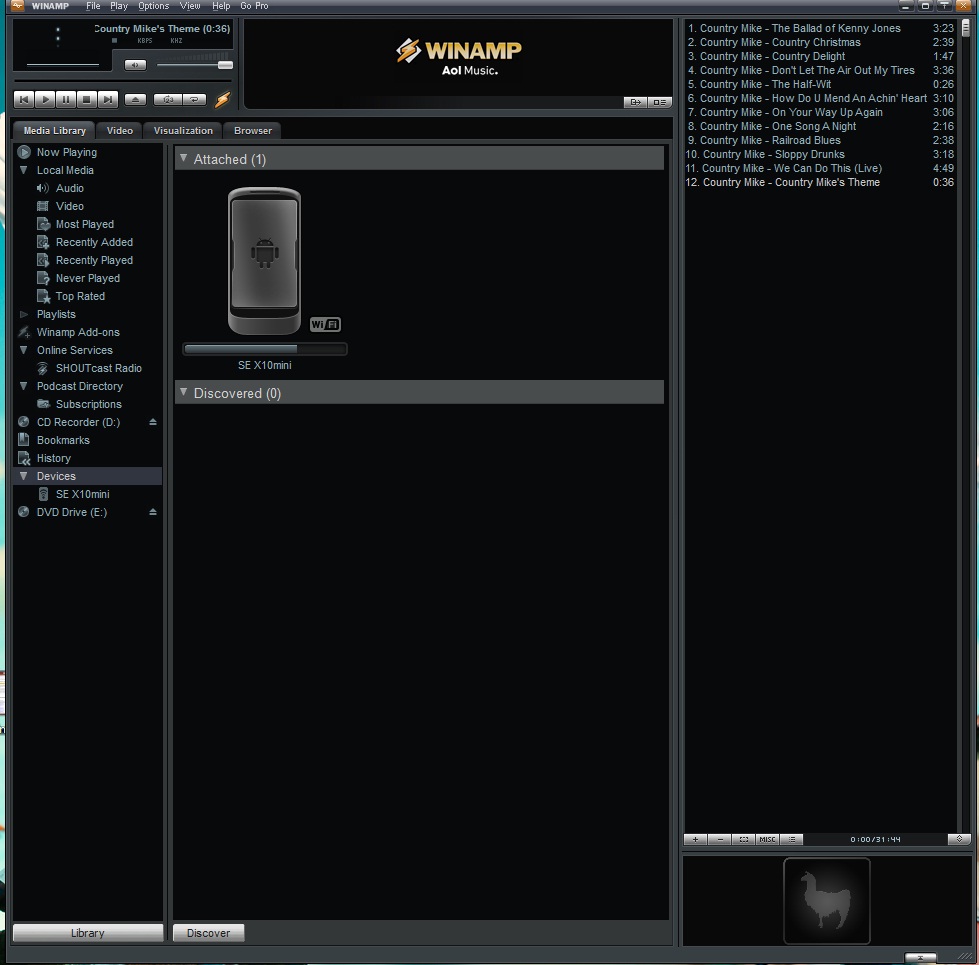Image resolution: width=979 pixels, height=965 pixels.
Task: Open the Recently Played smart view
Action: pyautogui.click(x=94, y=260)
